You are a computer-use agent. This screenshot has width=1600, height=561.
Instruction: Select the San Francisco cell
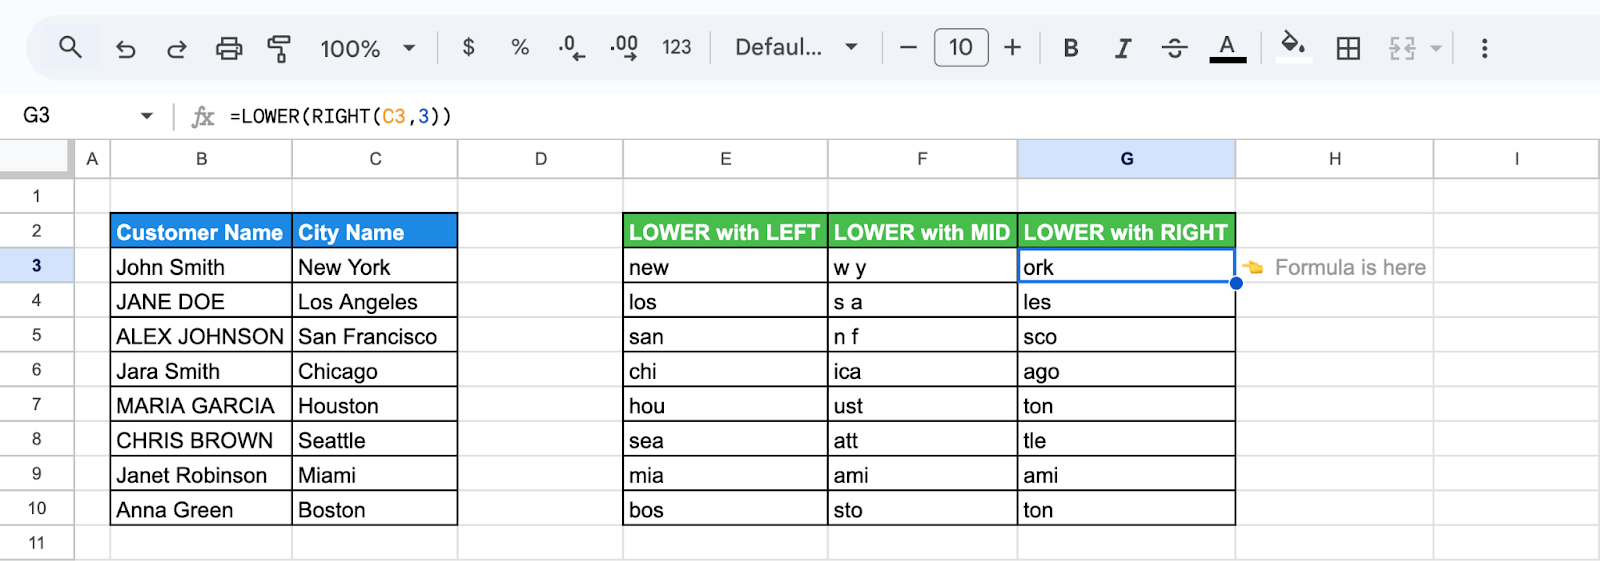[x=375, y=335]
